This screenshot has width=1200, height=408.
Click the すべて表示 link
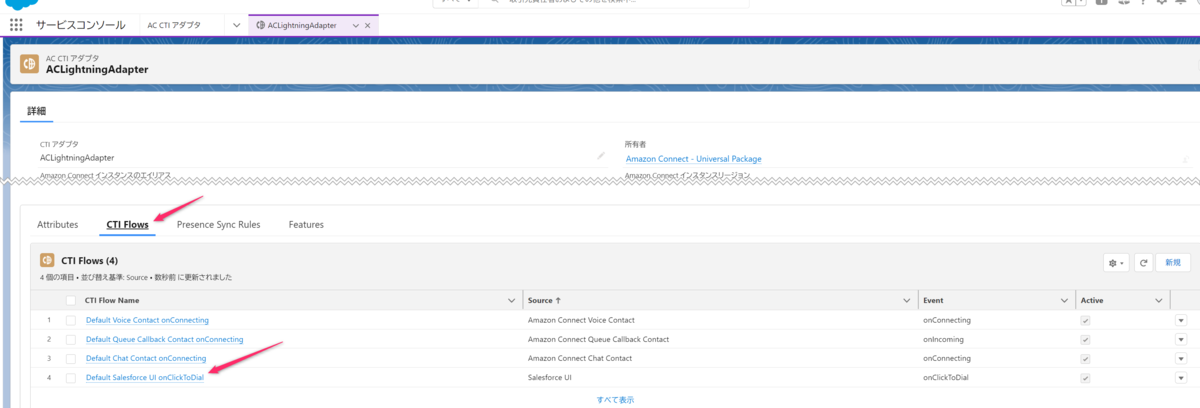pos(615,399)
